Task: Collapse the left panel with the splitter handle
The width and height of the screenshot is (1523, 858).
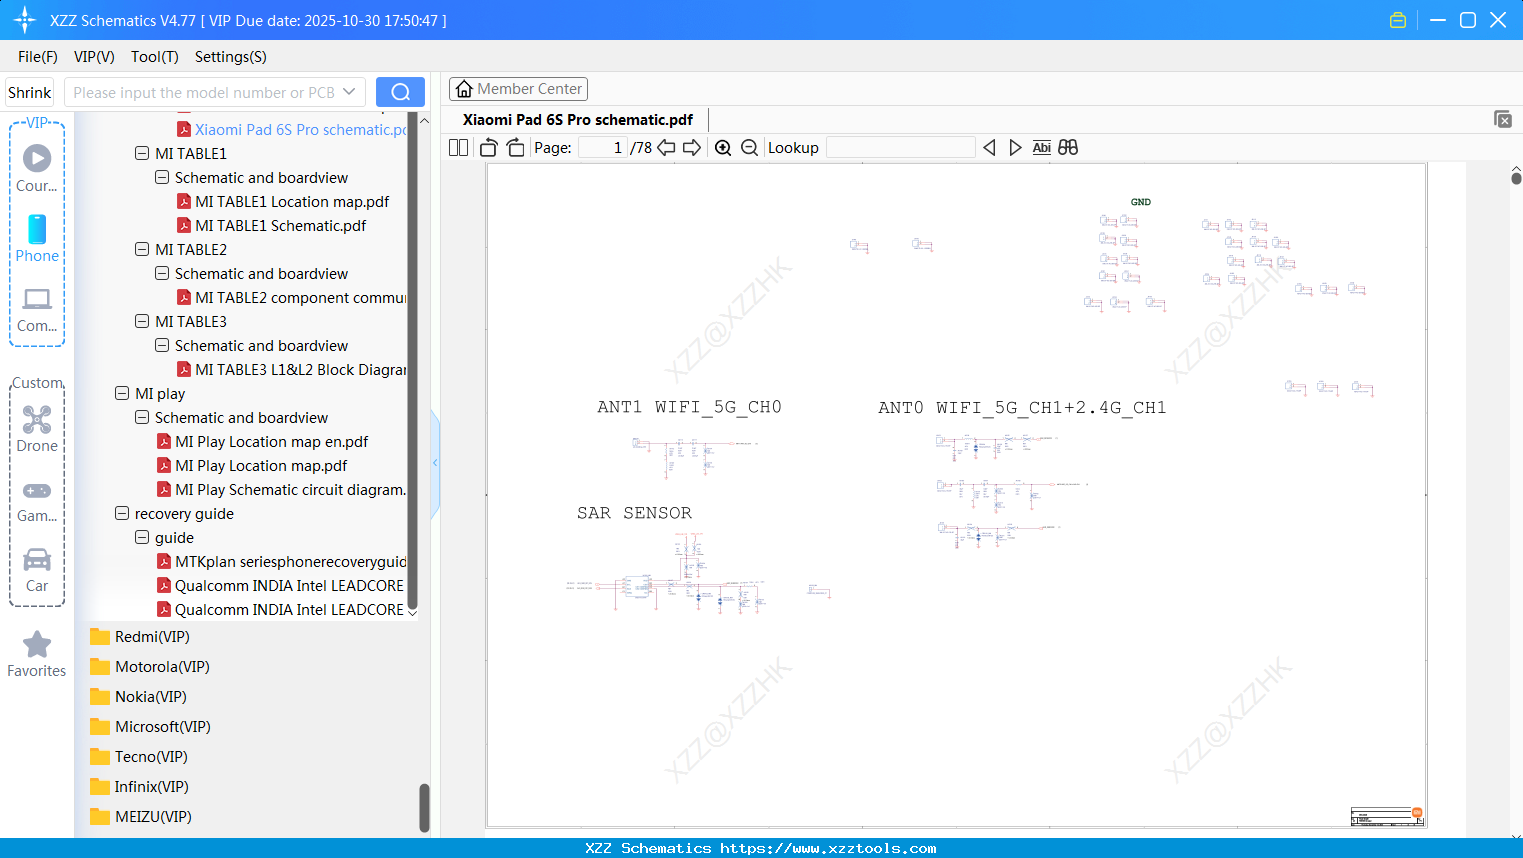Action: [435, 463]
